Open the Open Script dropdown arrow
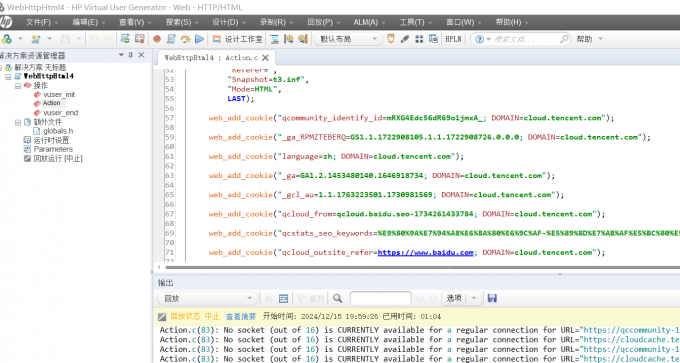This screenshot has height=363, width=680. coord(49,39)
